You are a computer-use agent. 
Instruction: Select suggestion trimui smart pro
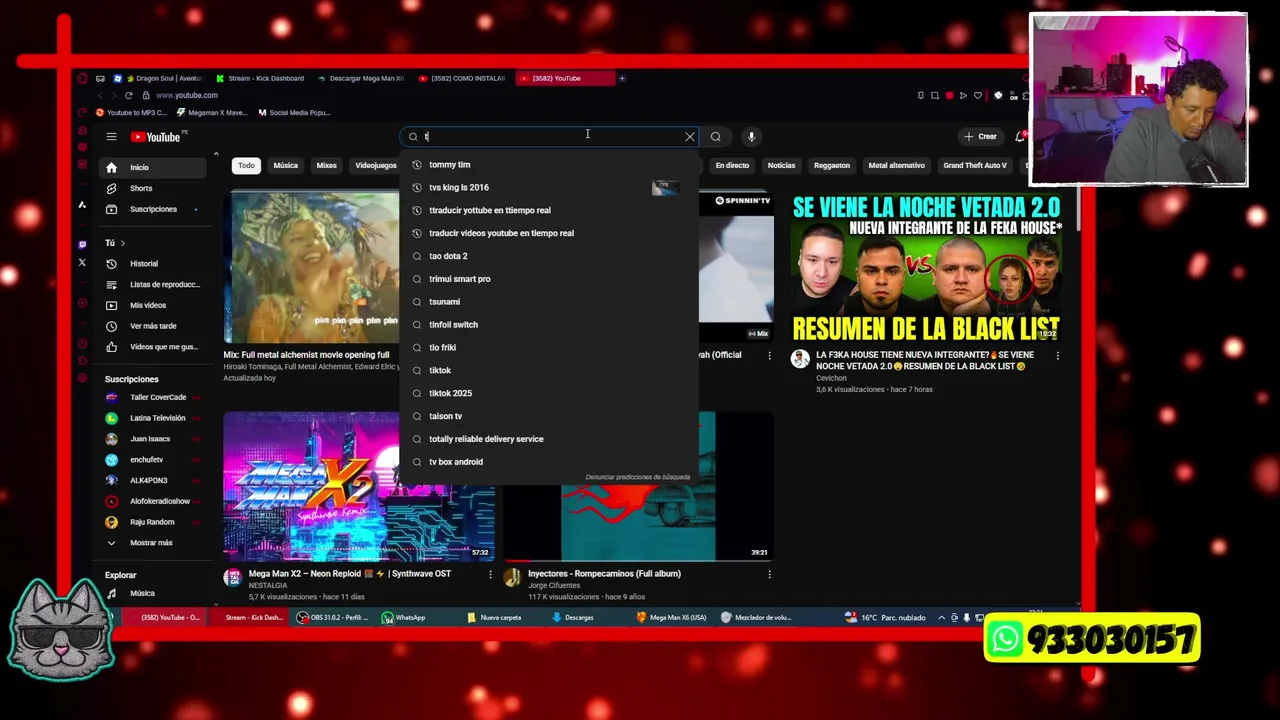[x=548, y=279]
